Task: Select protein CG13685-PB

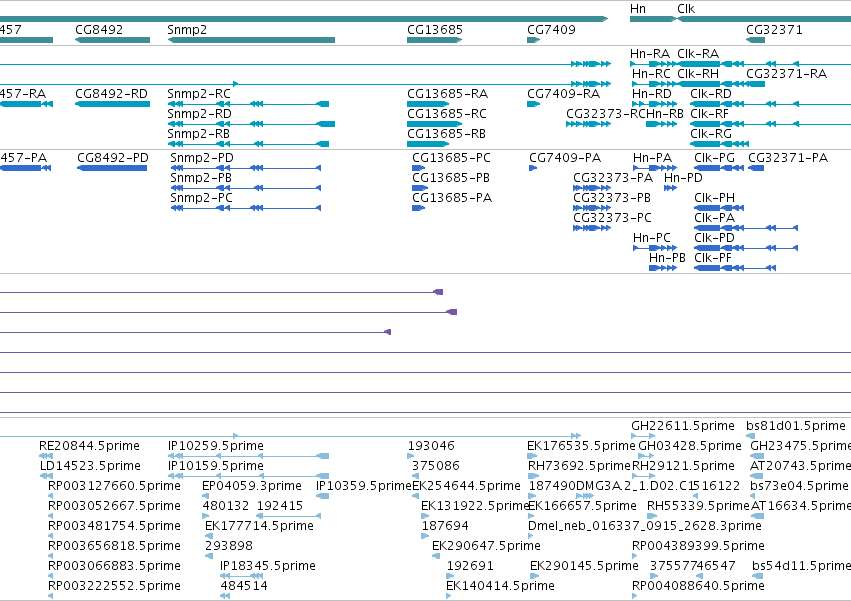Action: pos(451,178)
